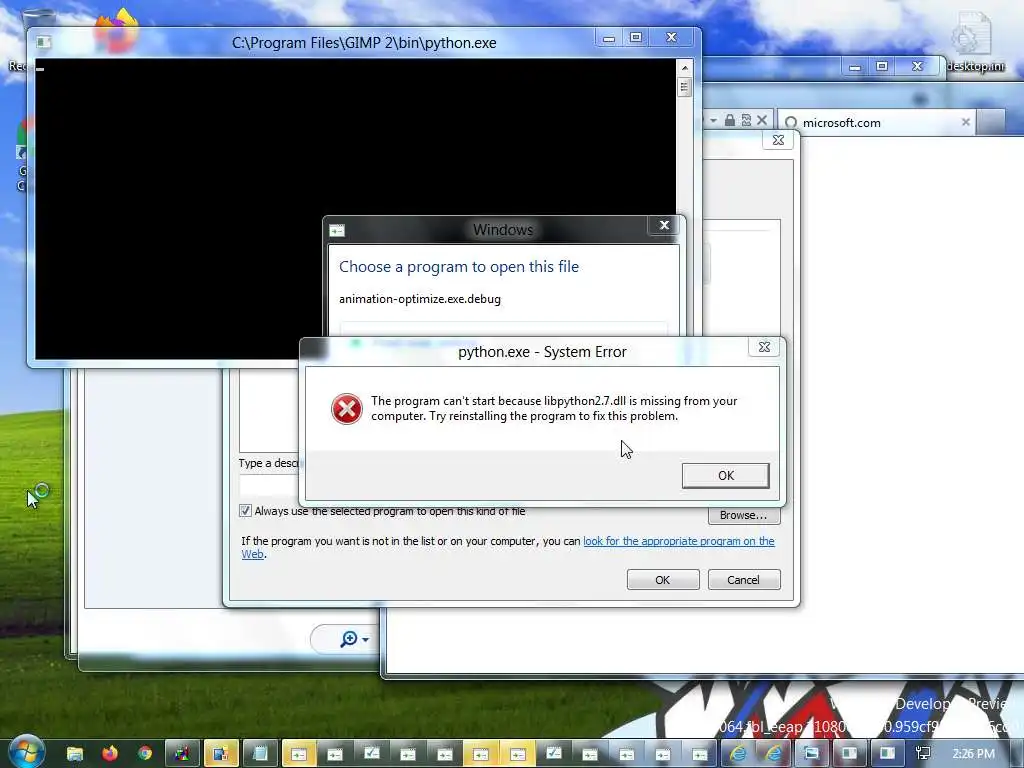The image size is (1024, 768).
Task: Click the 2:26 PM taskbar clock
Action: coord(973,754)
